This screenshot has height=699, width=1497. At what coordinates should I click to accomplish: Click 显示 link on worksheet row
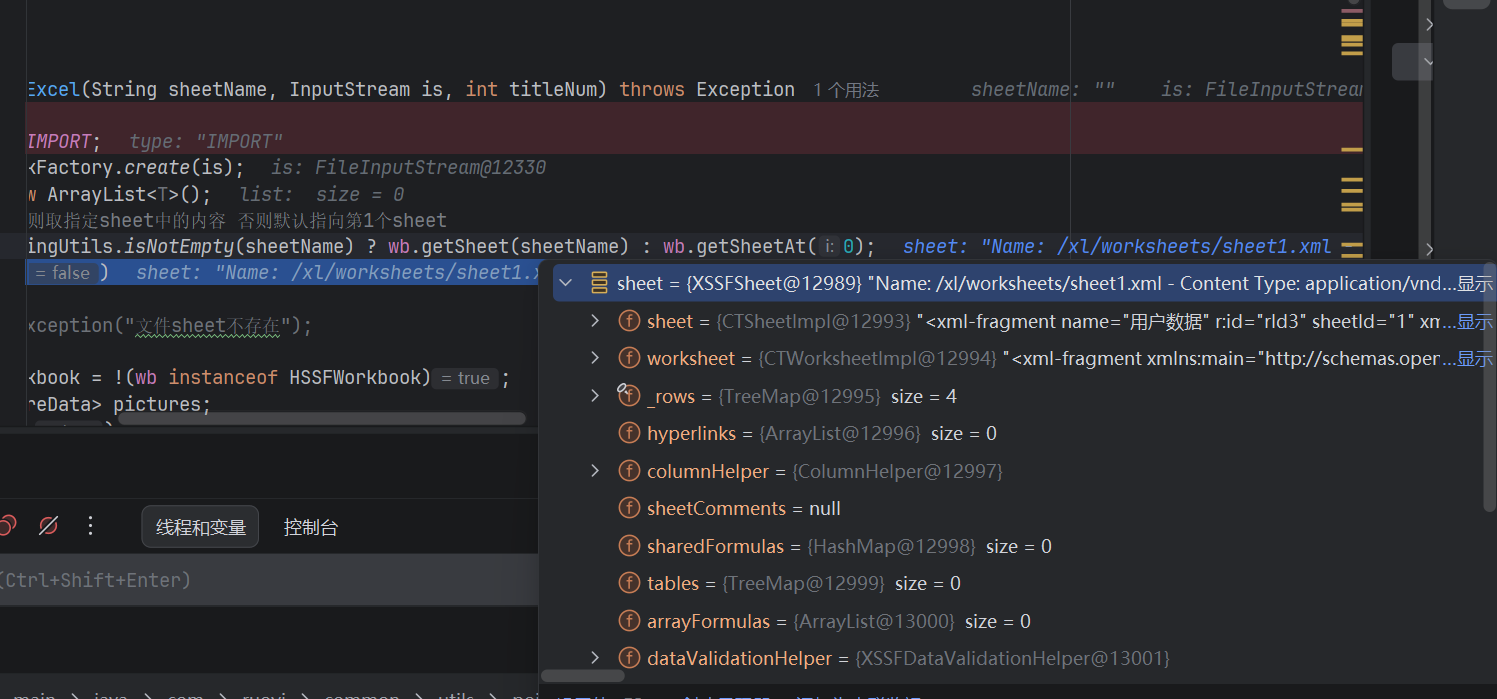[x=1475, y=359]
